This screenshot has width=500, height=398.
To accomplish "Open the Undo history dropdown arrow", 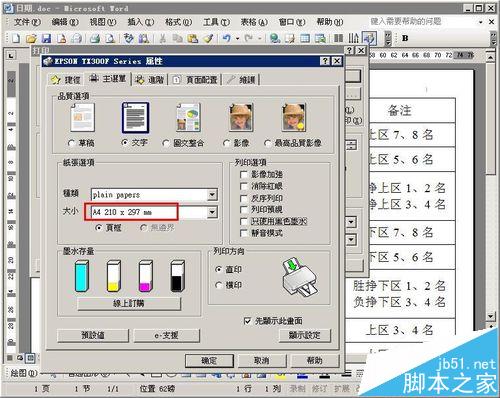I will click(238, 39).
